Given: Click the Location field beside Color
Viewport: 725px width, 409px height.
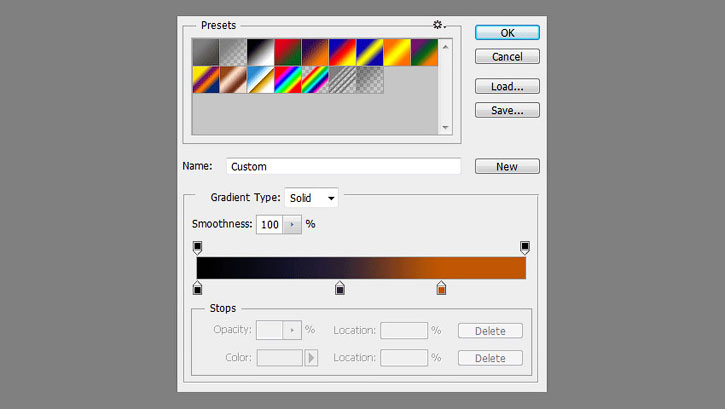Looking at the screenshot, I should coord(404,358).
